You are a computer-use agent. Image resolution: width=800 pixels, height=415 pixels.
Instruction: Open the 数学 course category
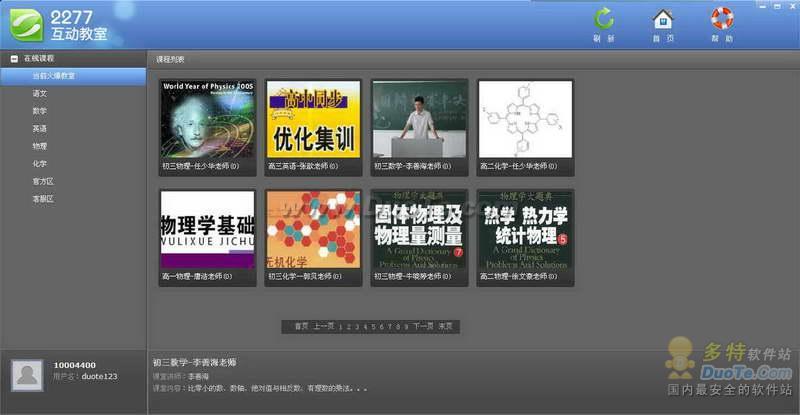coord(39,111)
